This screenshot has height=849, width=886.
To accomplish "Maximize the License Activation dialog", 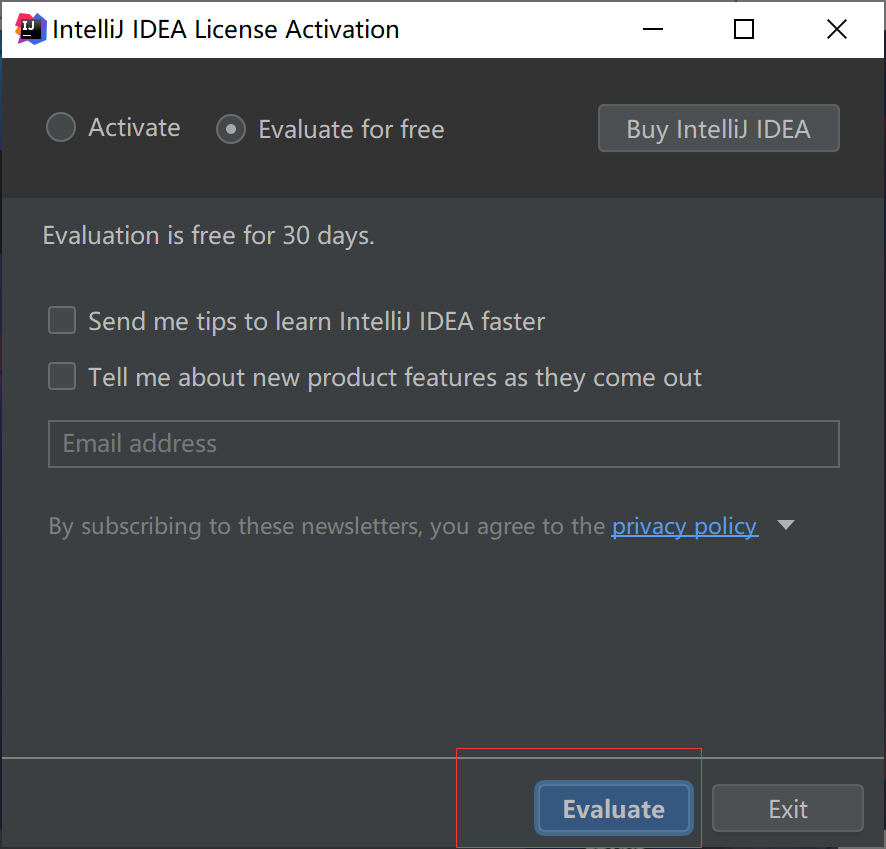I will [x=744, y=29].
